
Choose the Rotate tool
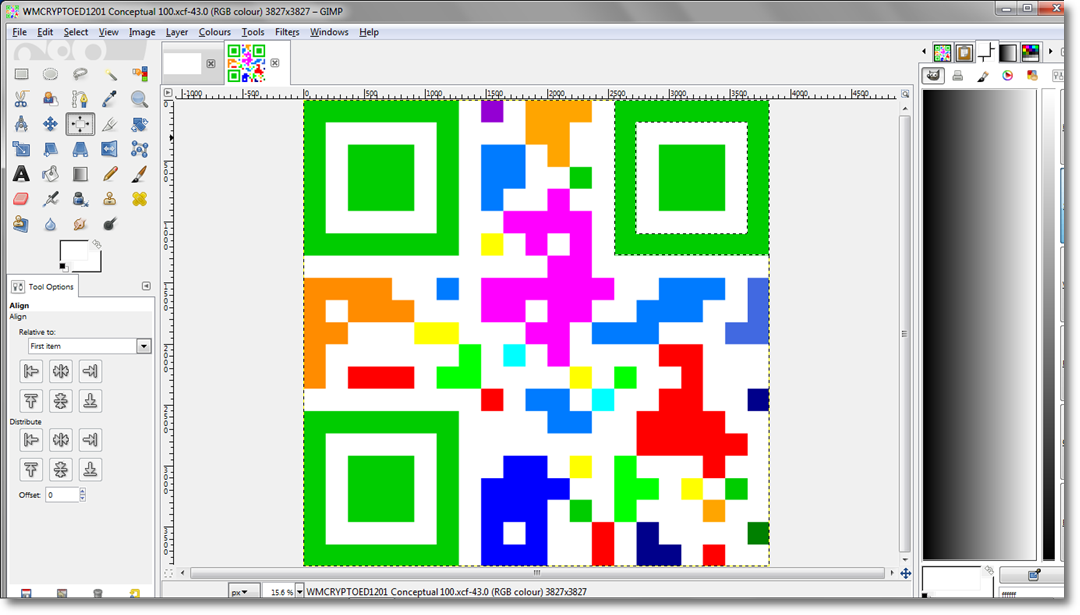pos(139,124)
